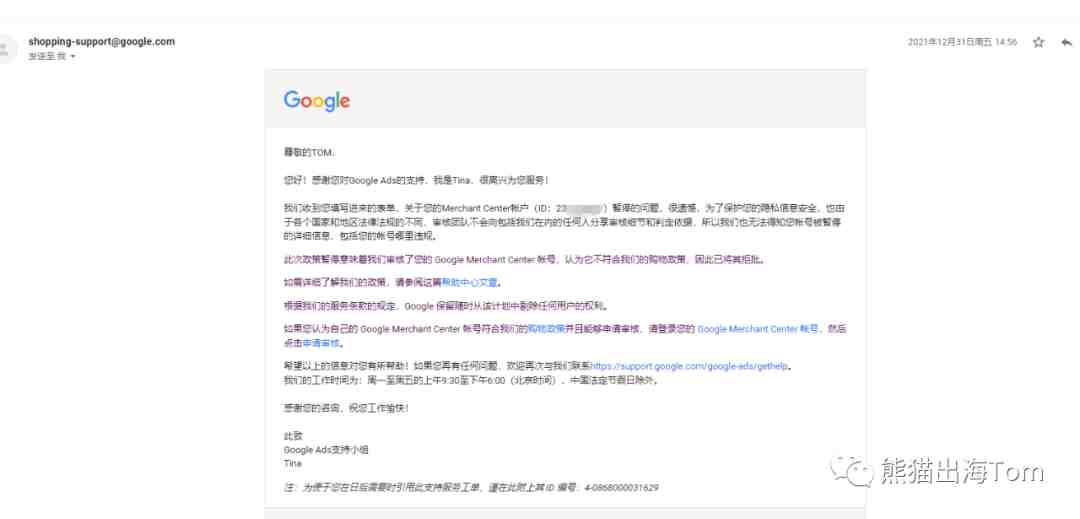The image size is (1080, 519).
Task: Star this email from shopping-support
Action: 1038,43
